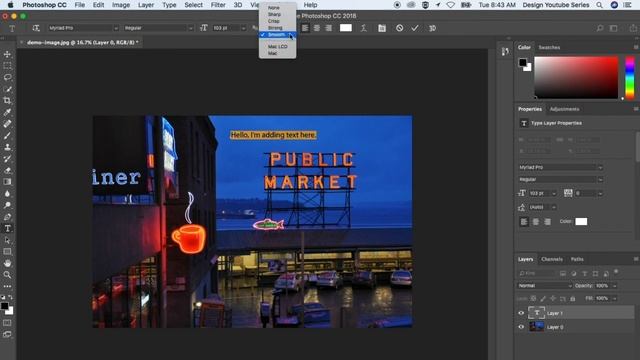The width and height of the screenshot is (640, 360).
Task: Filter layers by pixel layers
Action: click(x=563, y=273)
